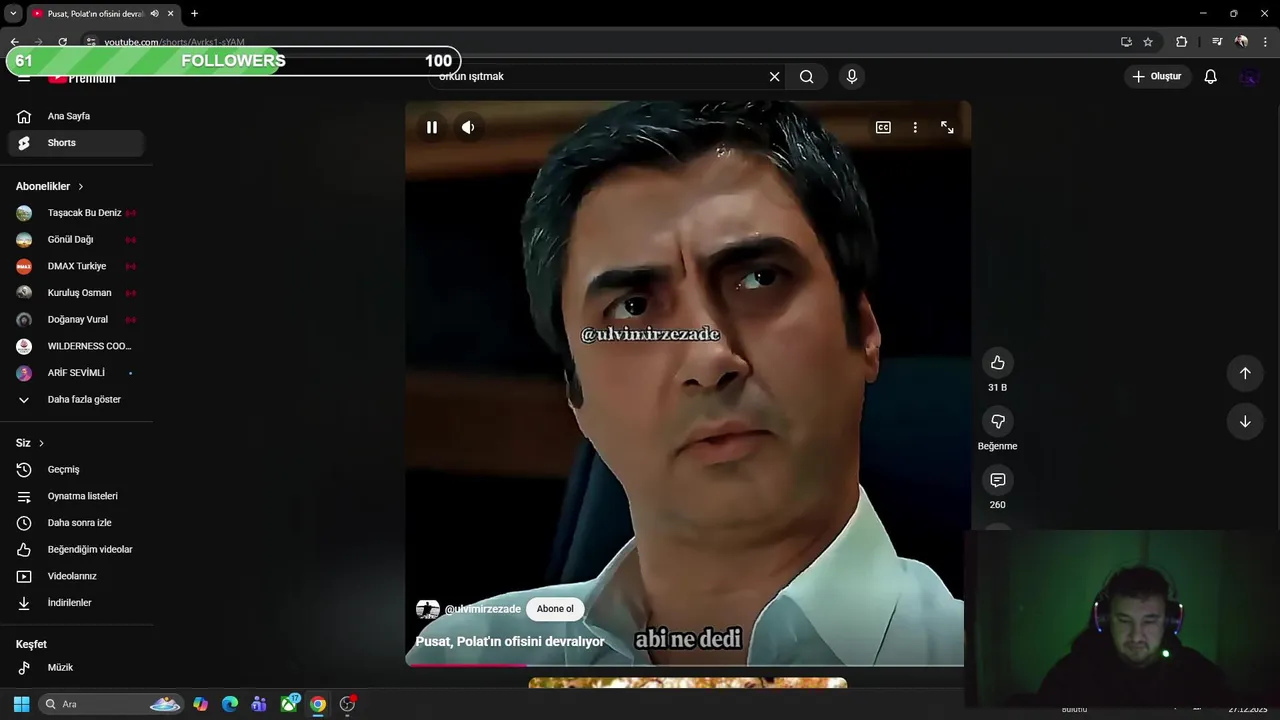Open Müzik under Keşfet
The height and width of the screenshot is (720, 1280).
76,668
